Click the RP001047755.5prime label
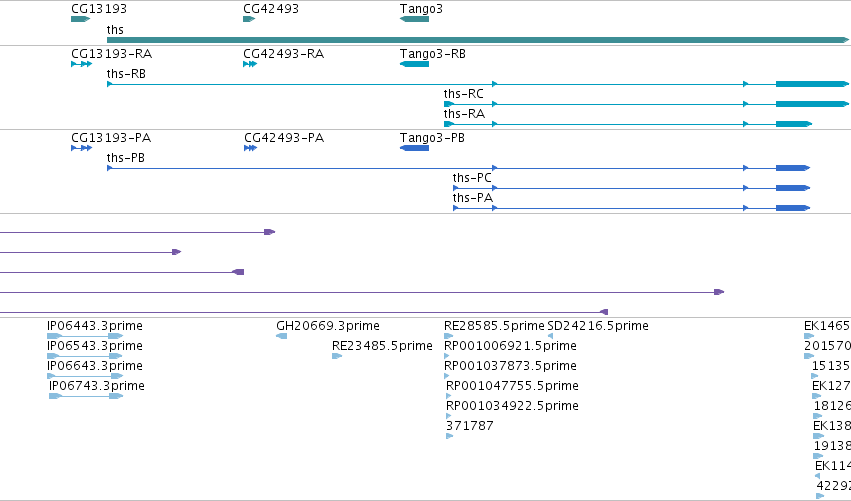851x501 pixels. click(x=512, y=386)
